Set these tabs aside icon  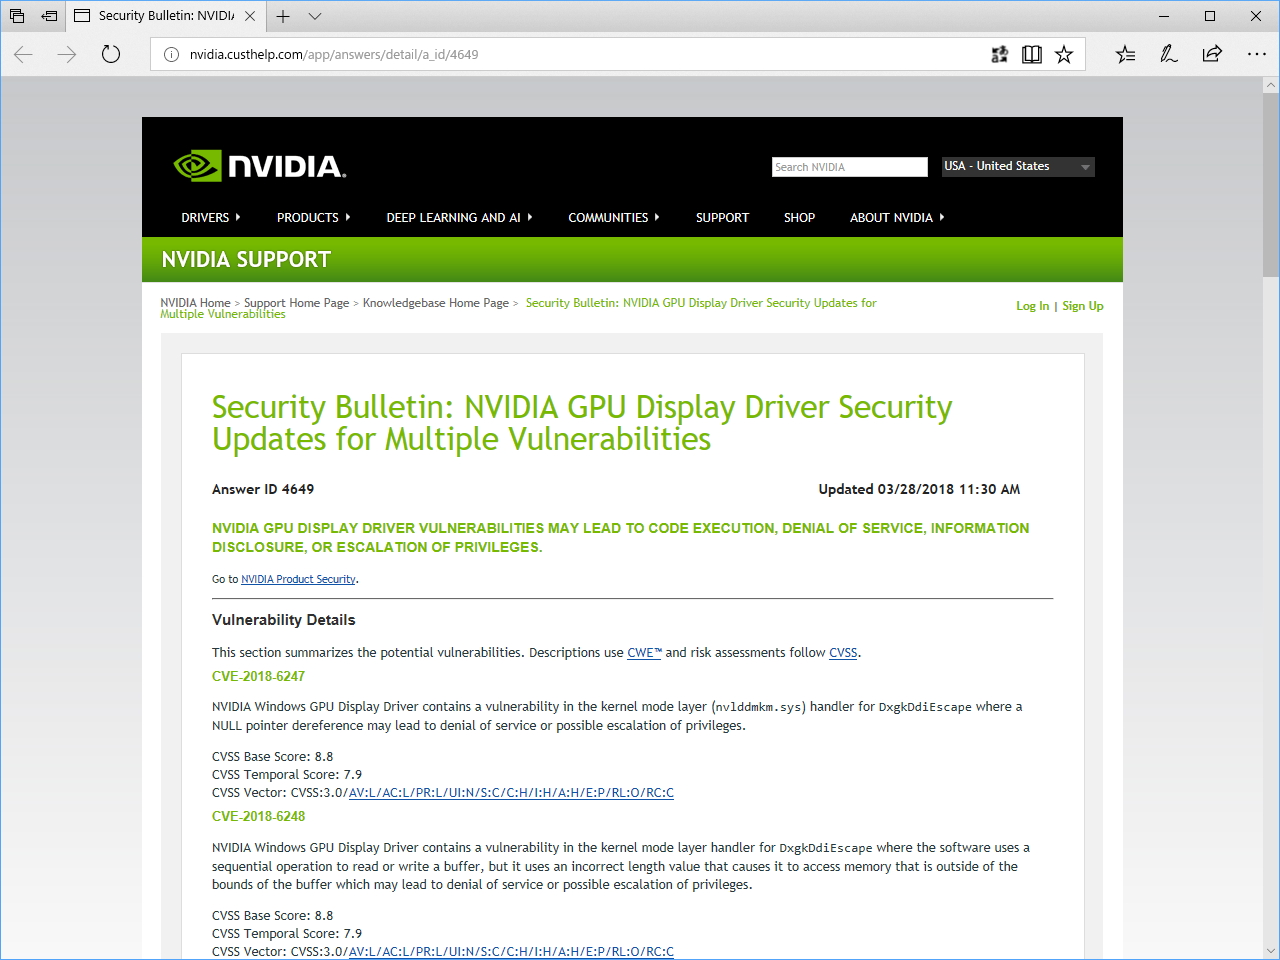49,16
